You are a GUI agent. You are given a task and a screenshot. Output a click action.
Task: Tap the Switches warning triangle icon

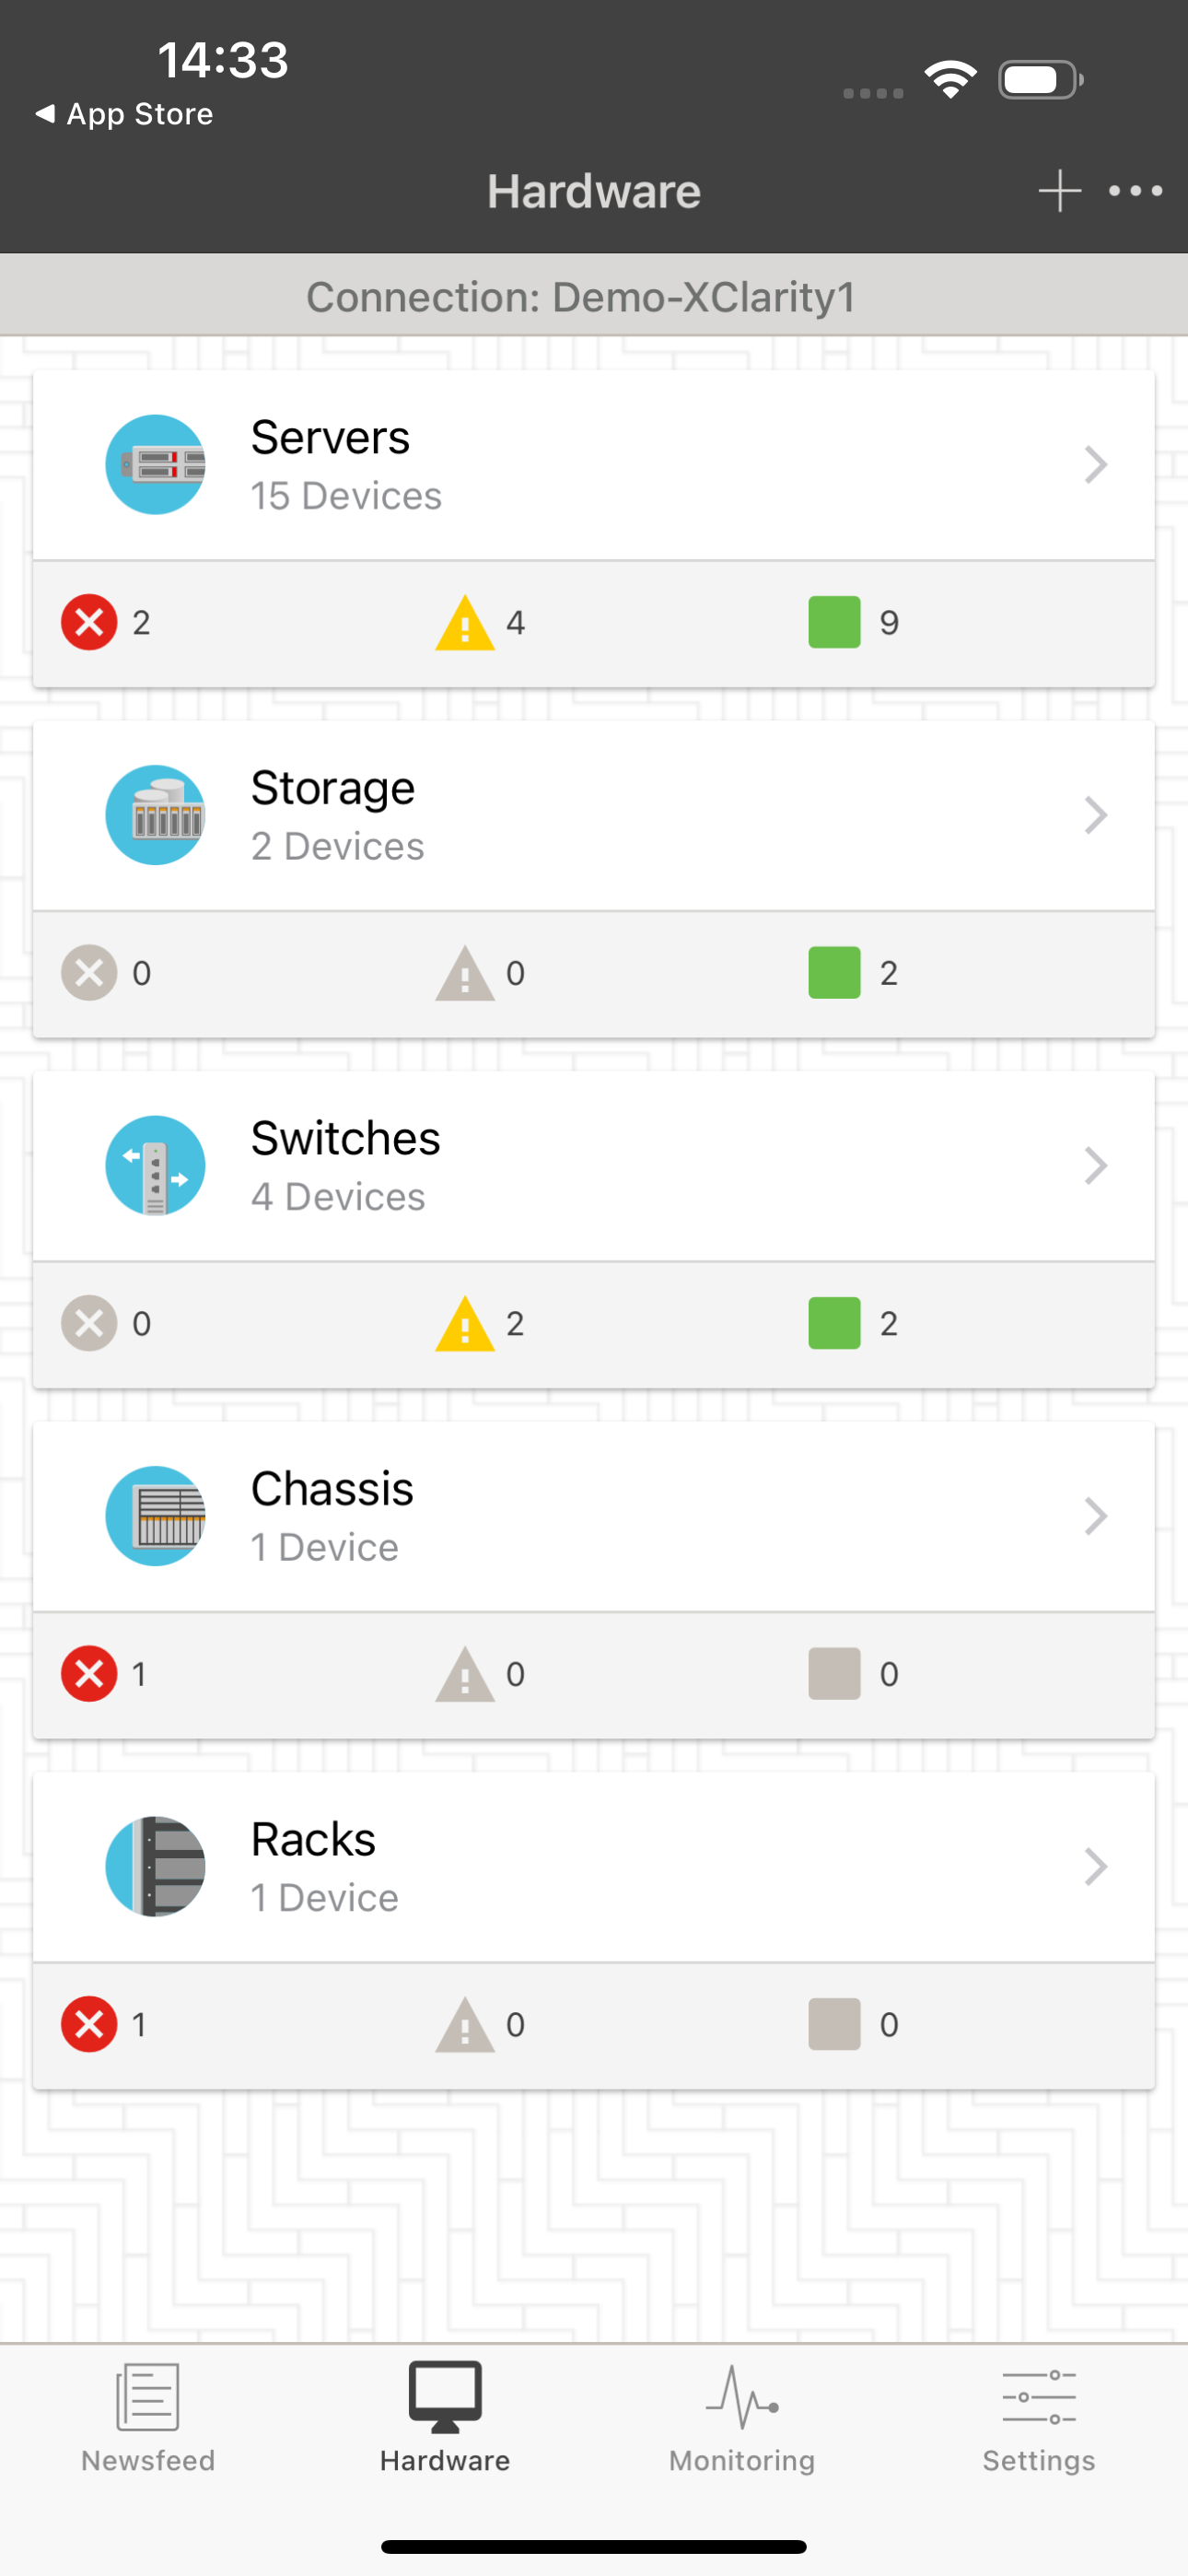(x=464, y=1323)
